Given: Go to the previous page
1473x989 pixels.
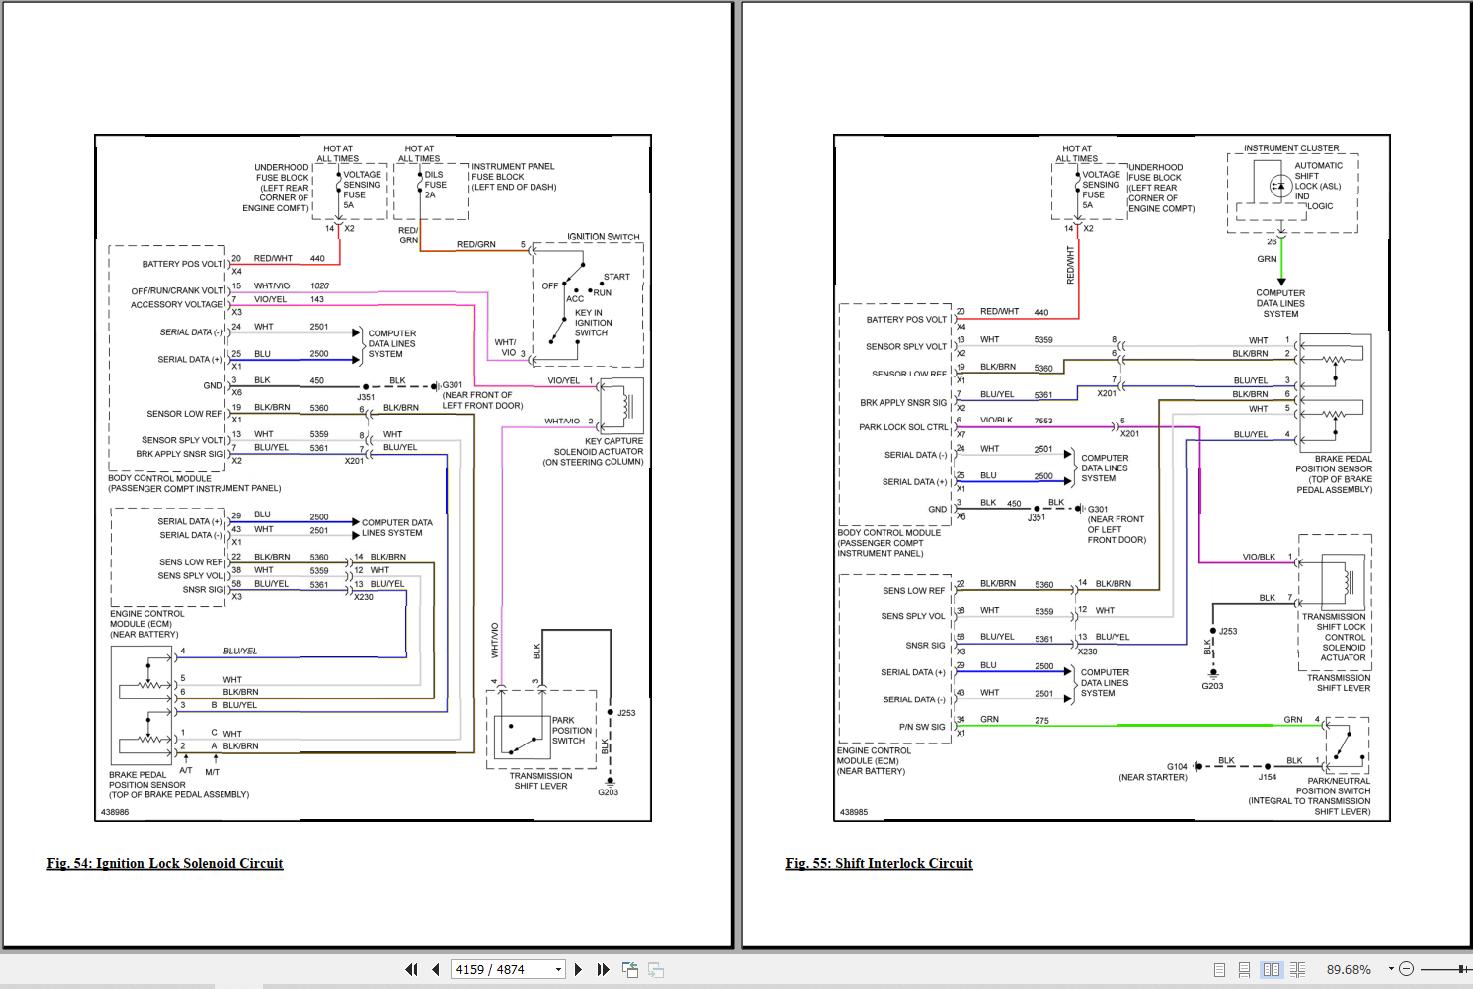Looking at the screenshot, I should 435,969.
